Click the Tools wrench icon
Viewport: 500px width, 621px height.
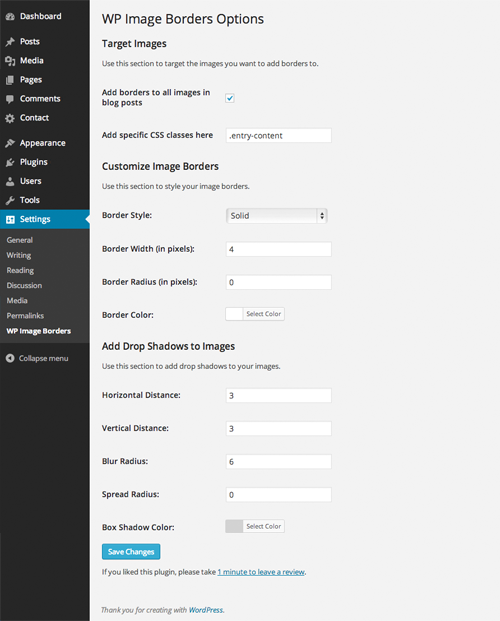pos(10,200)
